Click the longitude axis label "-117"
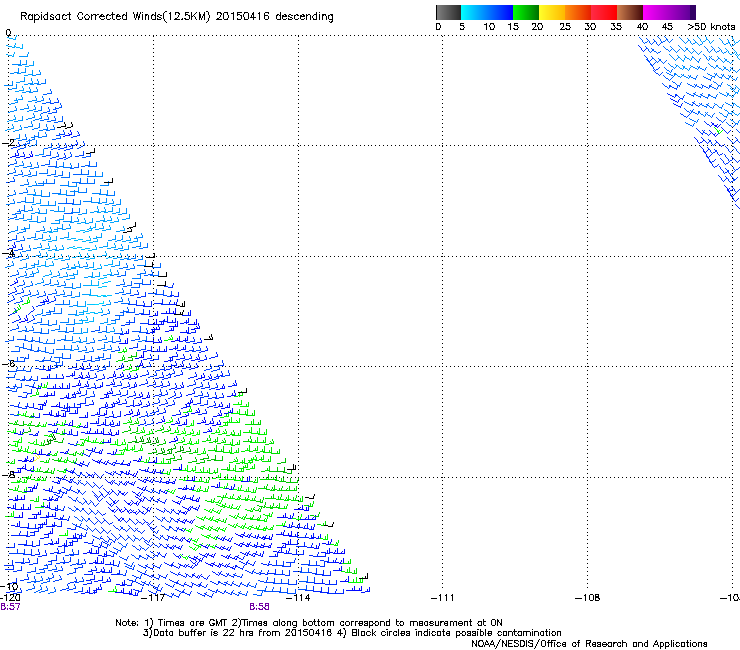Screen dimensions: 740x650 153,598
